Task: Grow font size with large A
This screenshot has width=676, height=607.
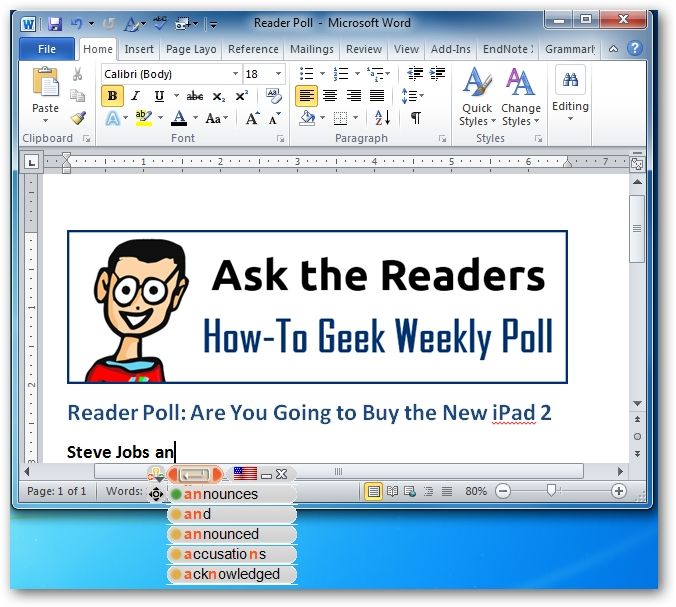Action: (252, 118)
